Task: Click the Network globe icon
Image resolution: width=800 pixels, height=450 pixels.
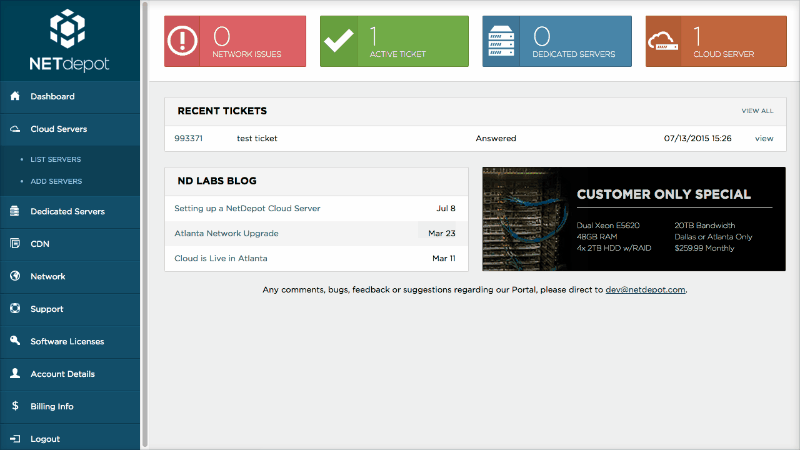Action: (x=15, y=277)
